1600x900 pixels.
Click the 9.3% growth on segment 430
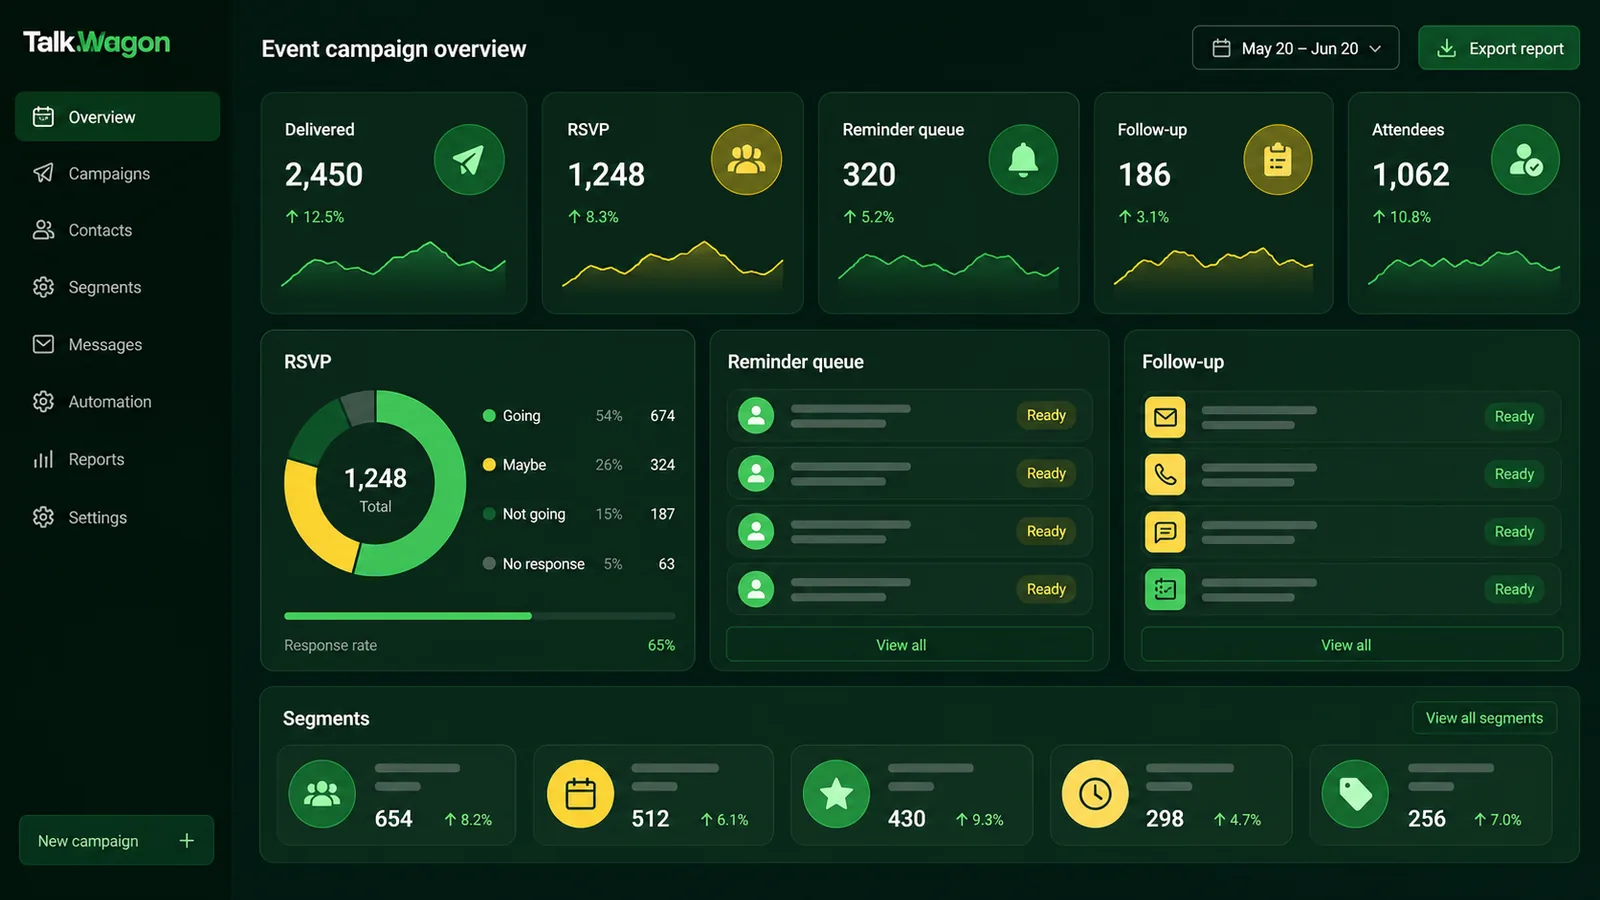point(979,820)
